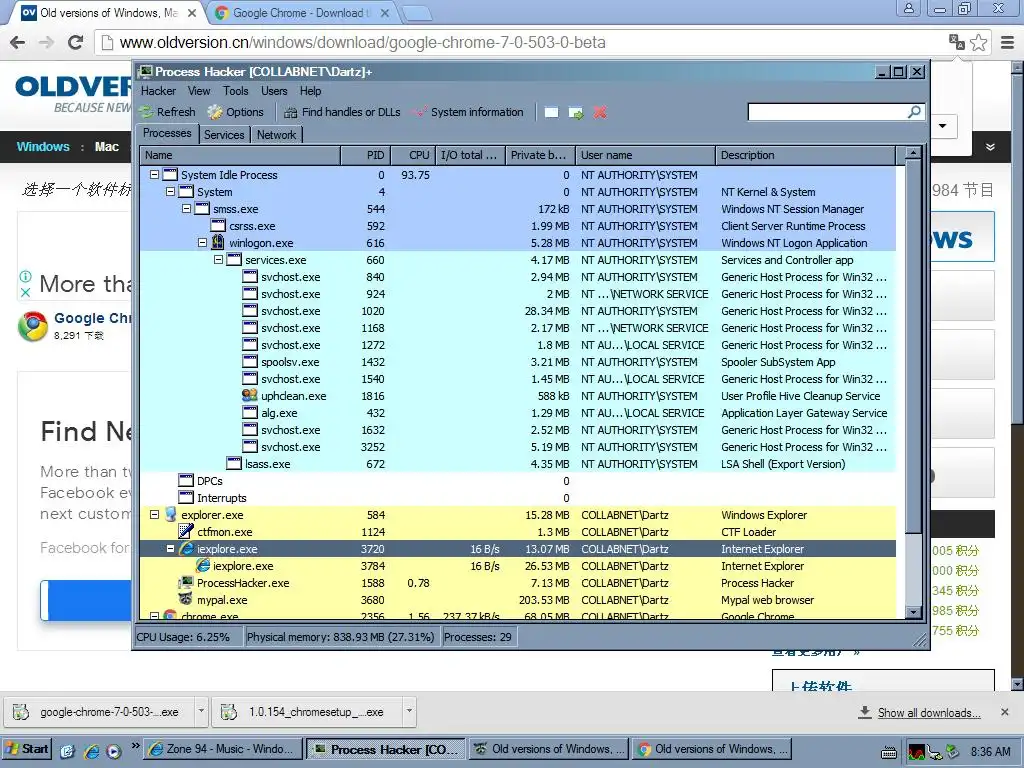Click the red X kill window icon
Screen dimensions: 1024x768
(600, 112)
